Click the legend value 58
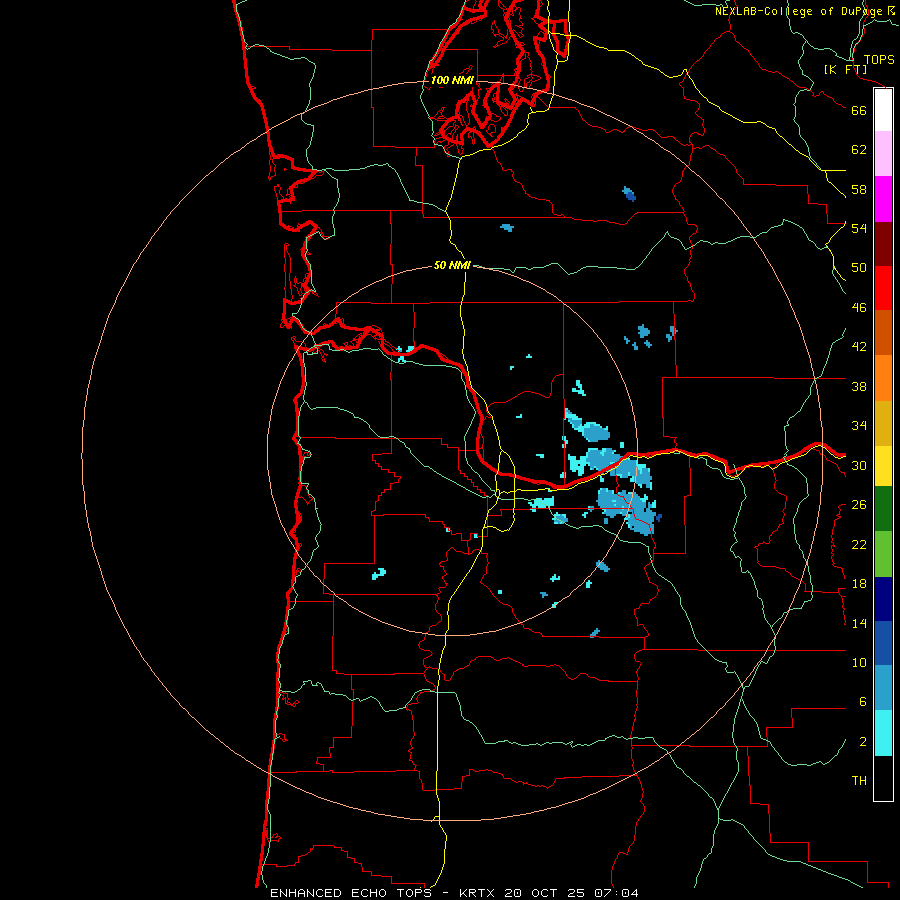The image size is (900, 900). coord(859,189)
